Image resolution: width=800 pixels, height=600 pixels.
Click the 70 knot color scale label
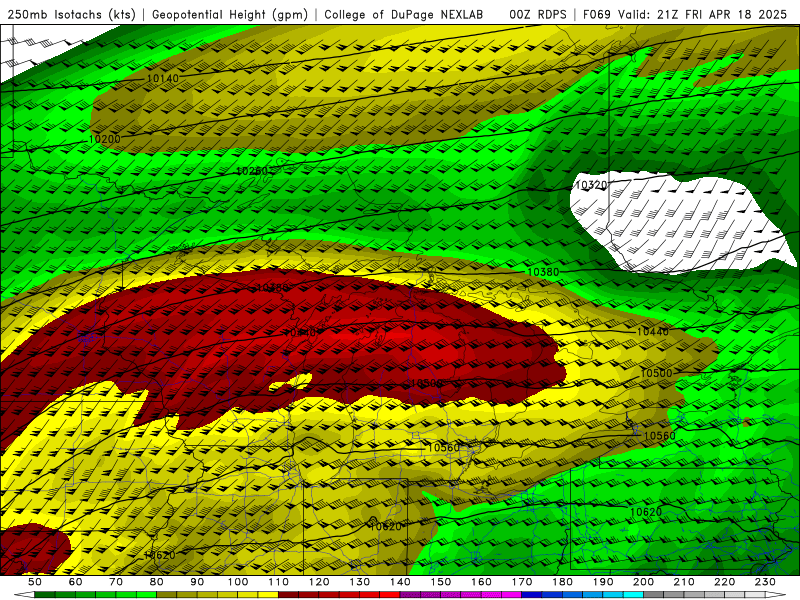[x=116, y=582]
